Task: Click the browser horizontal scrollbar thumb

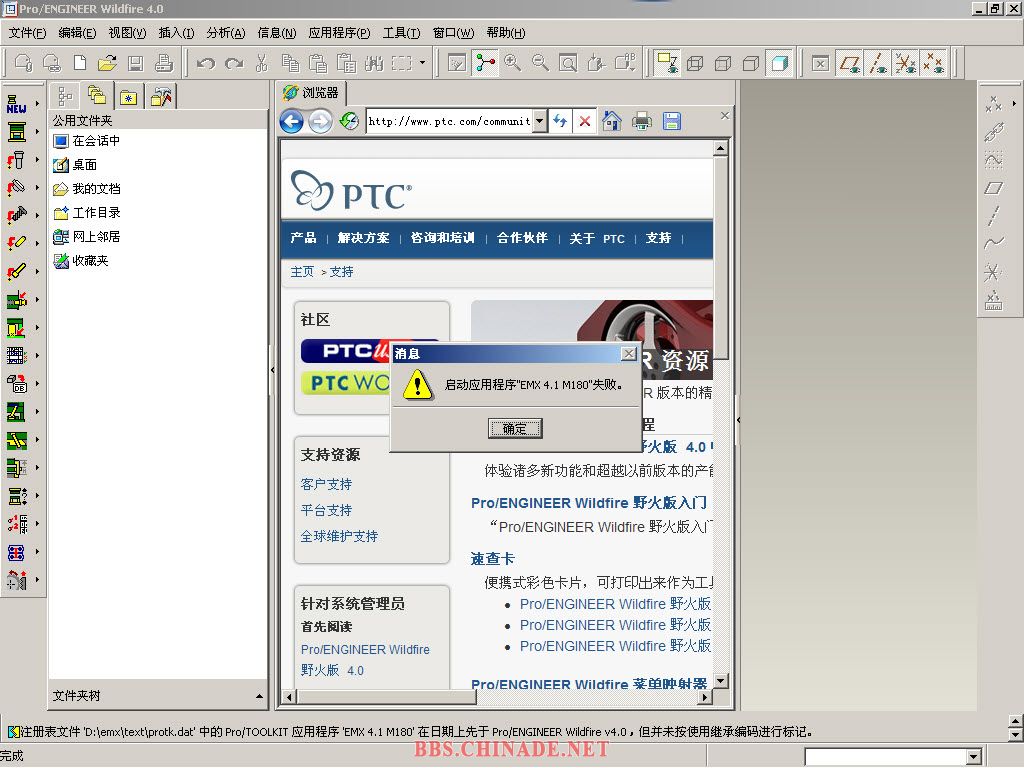Action: tap(386, 697)
